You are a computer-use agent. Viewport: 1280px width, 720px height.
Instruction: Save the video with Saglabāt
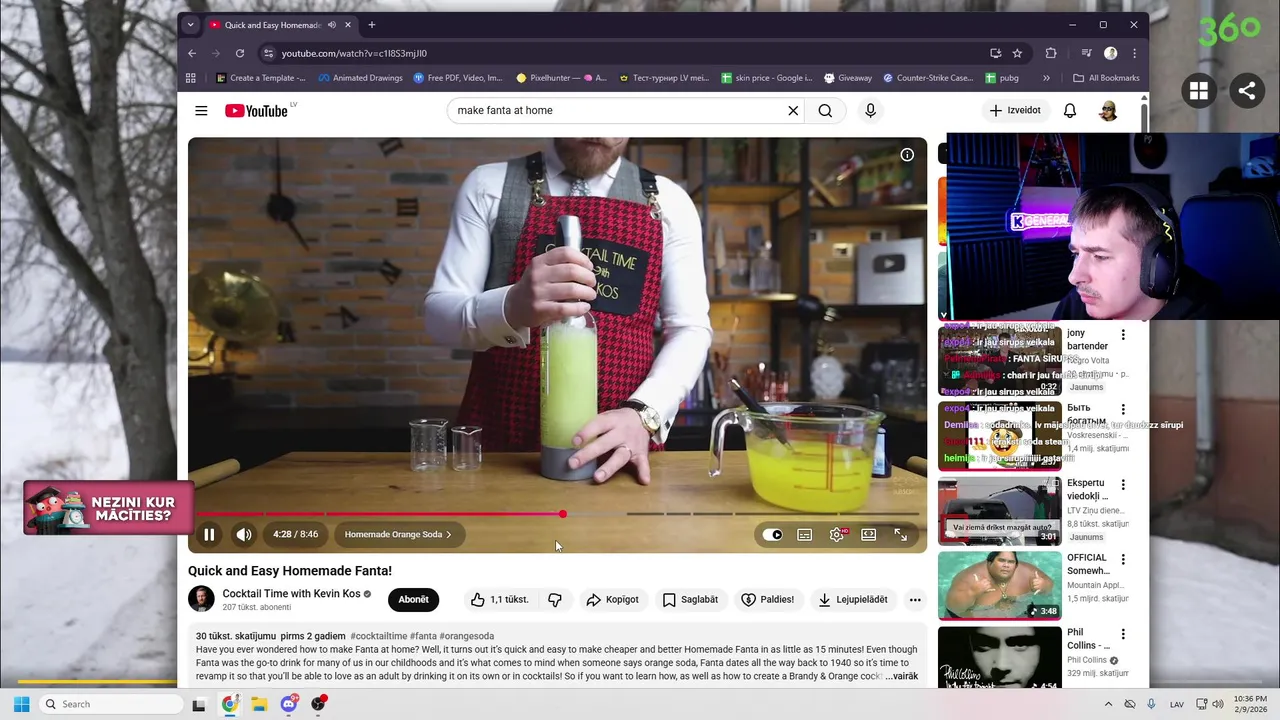click(x=690, y=600)
